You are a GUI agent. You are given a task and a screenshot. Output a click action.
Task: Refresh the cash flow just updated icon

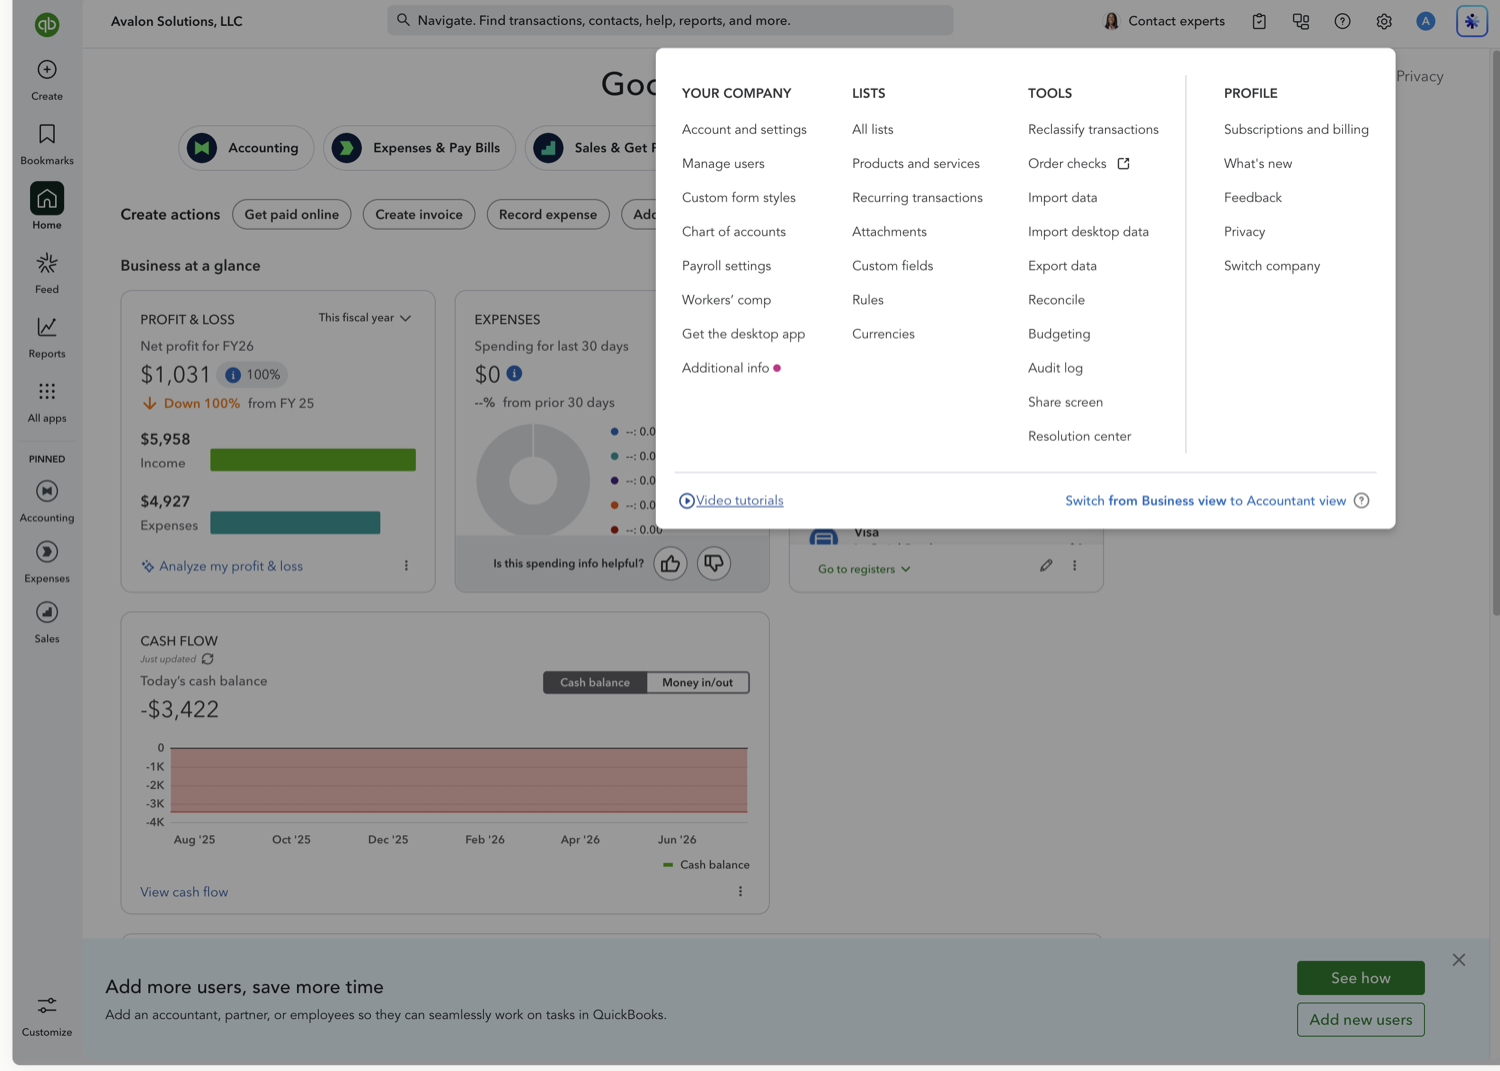tap(208, 659)
